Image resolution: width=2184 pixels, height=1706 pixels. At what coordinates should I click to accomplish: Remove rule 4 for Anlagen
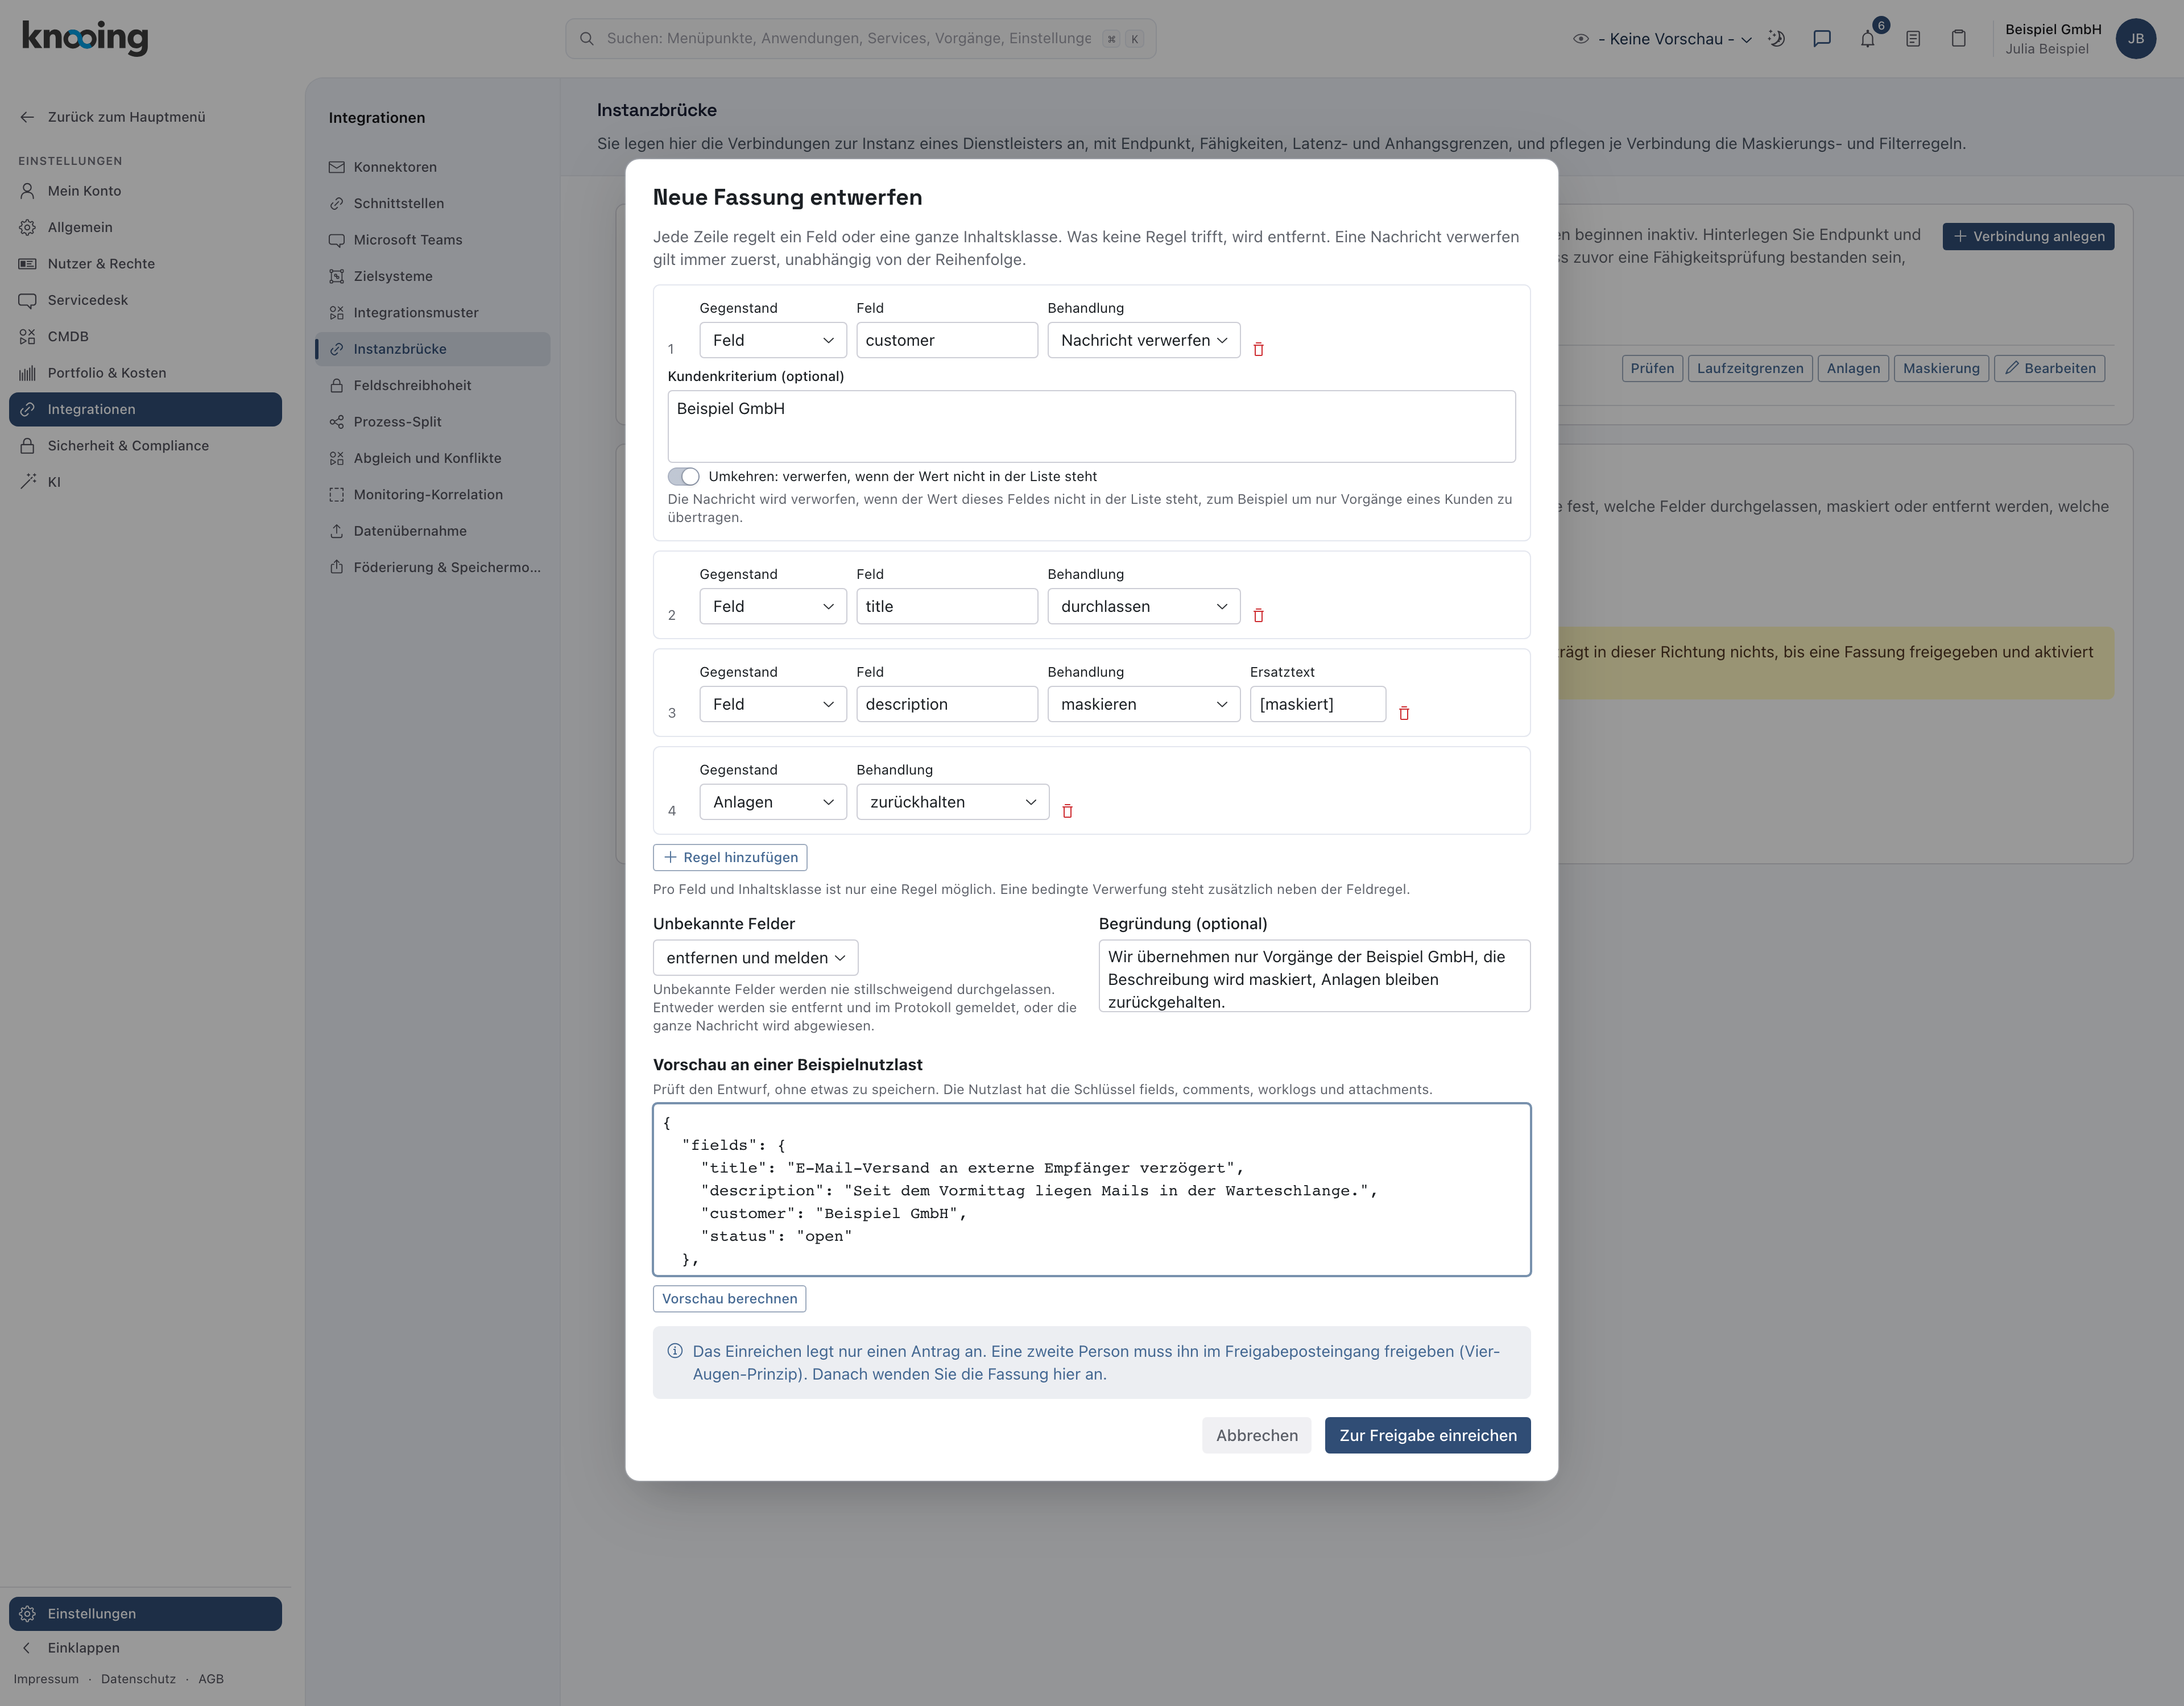1067,811
